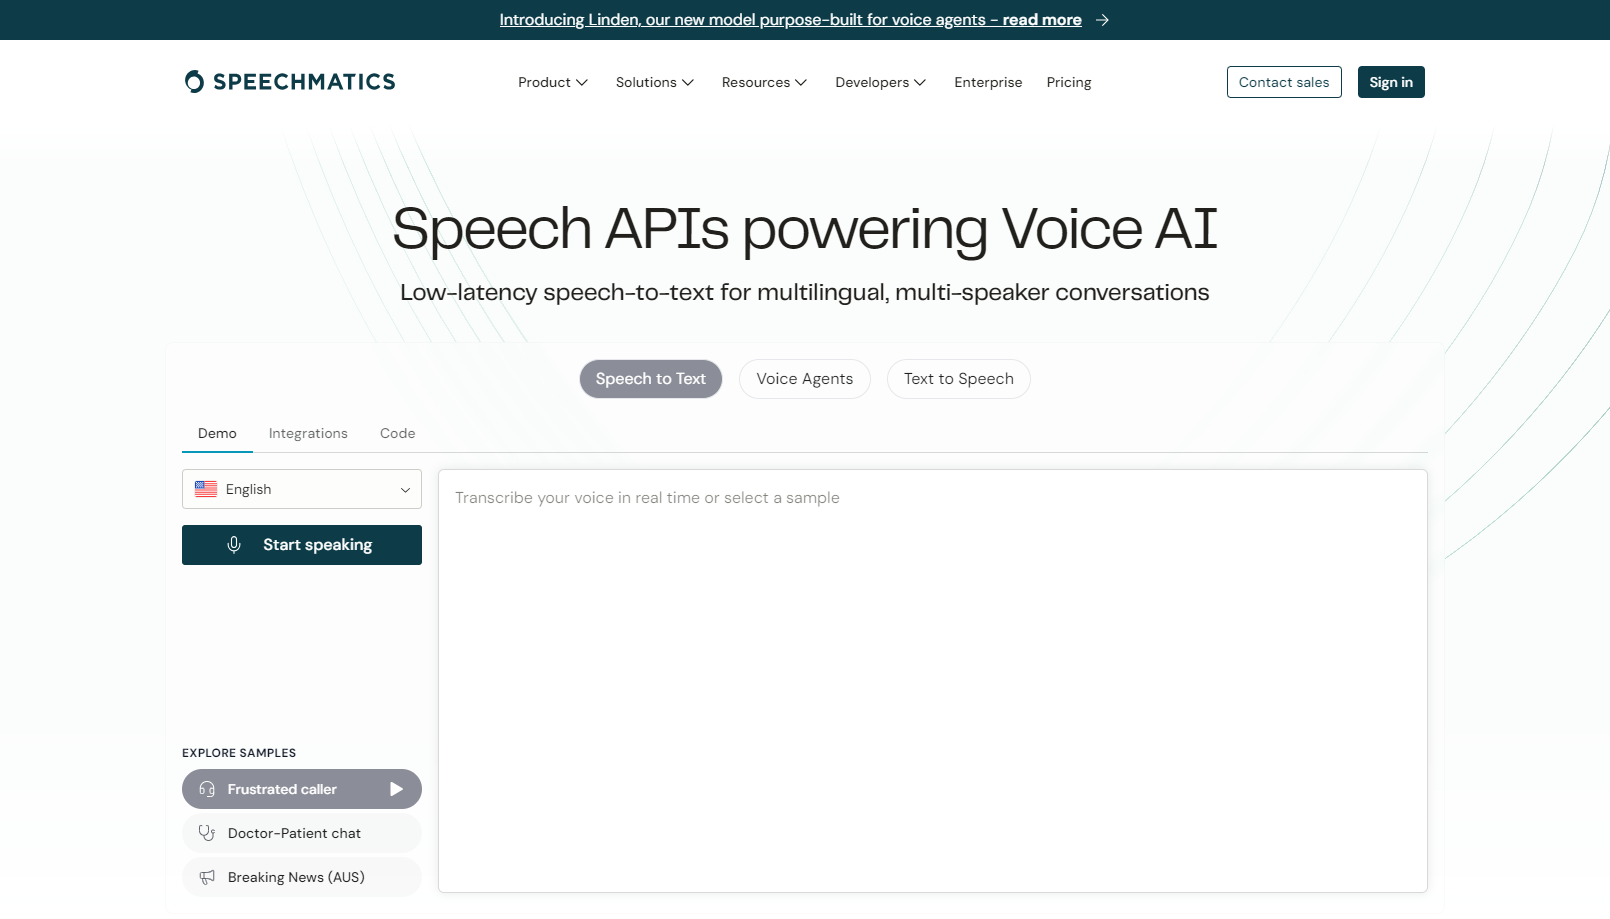
Task: Click the arrow icon in the announcement banner
Action: click(1102, 20)
